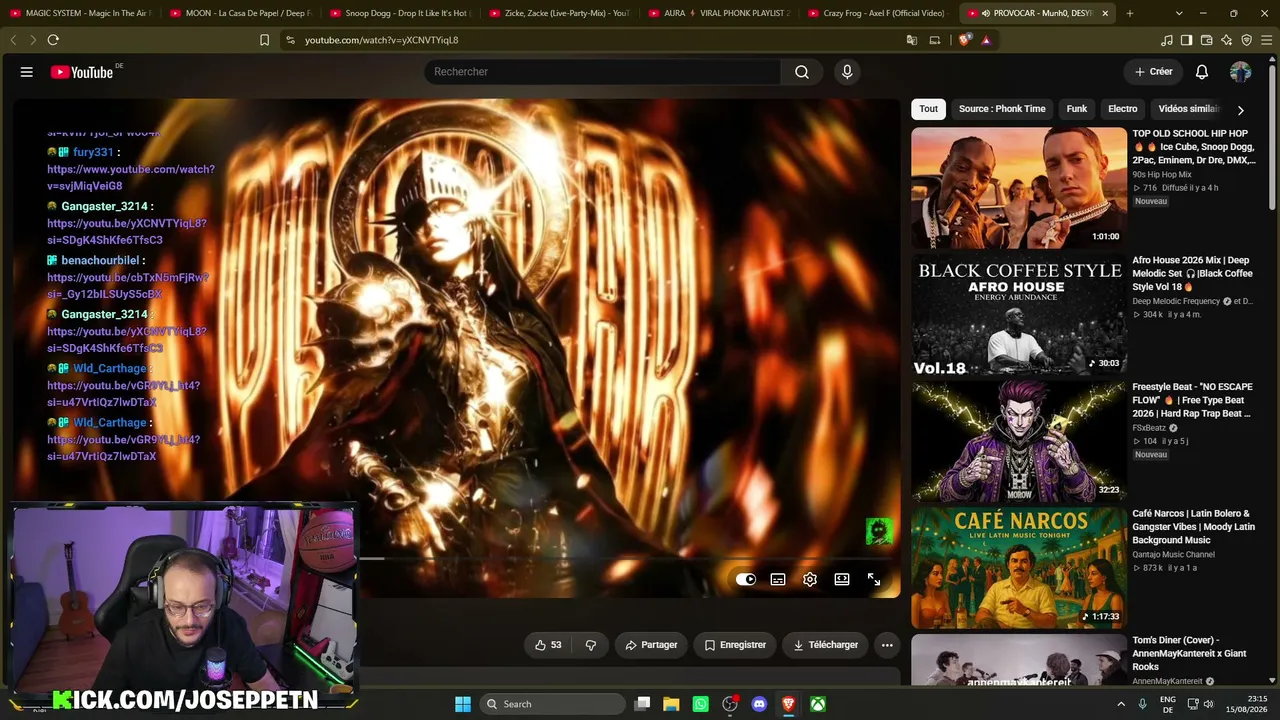Start voice search with the microphone
Screen dimensions: 1280x720
tap(847, 72)
